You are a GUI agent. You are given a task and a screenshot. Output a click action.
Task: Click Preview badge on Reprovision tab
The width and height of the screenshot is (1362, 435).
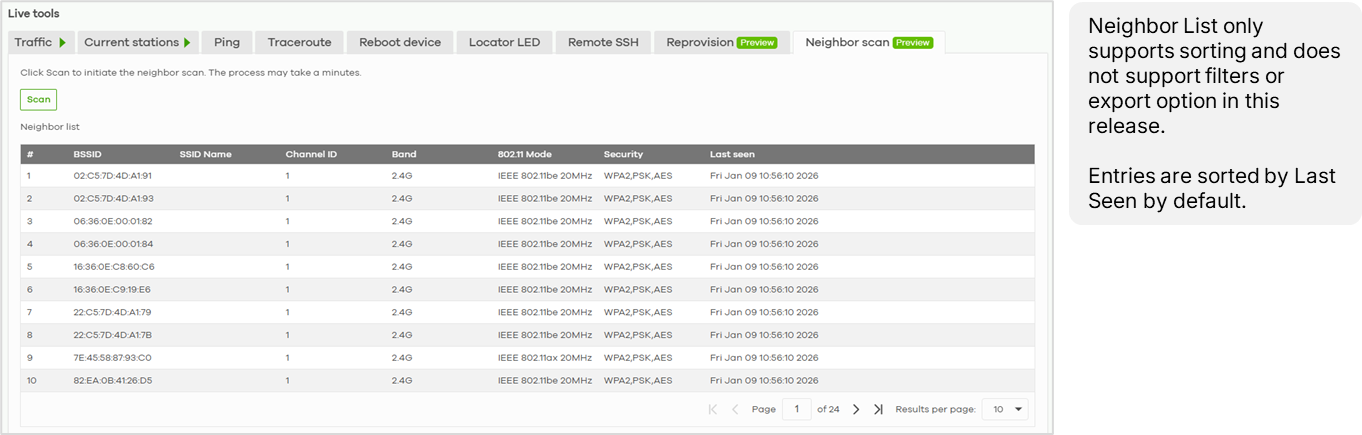(x=757, y=43)
